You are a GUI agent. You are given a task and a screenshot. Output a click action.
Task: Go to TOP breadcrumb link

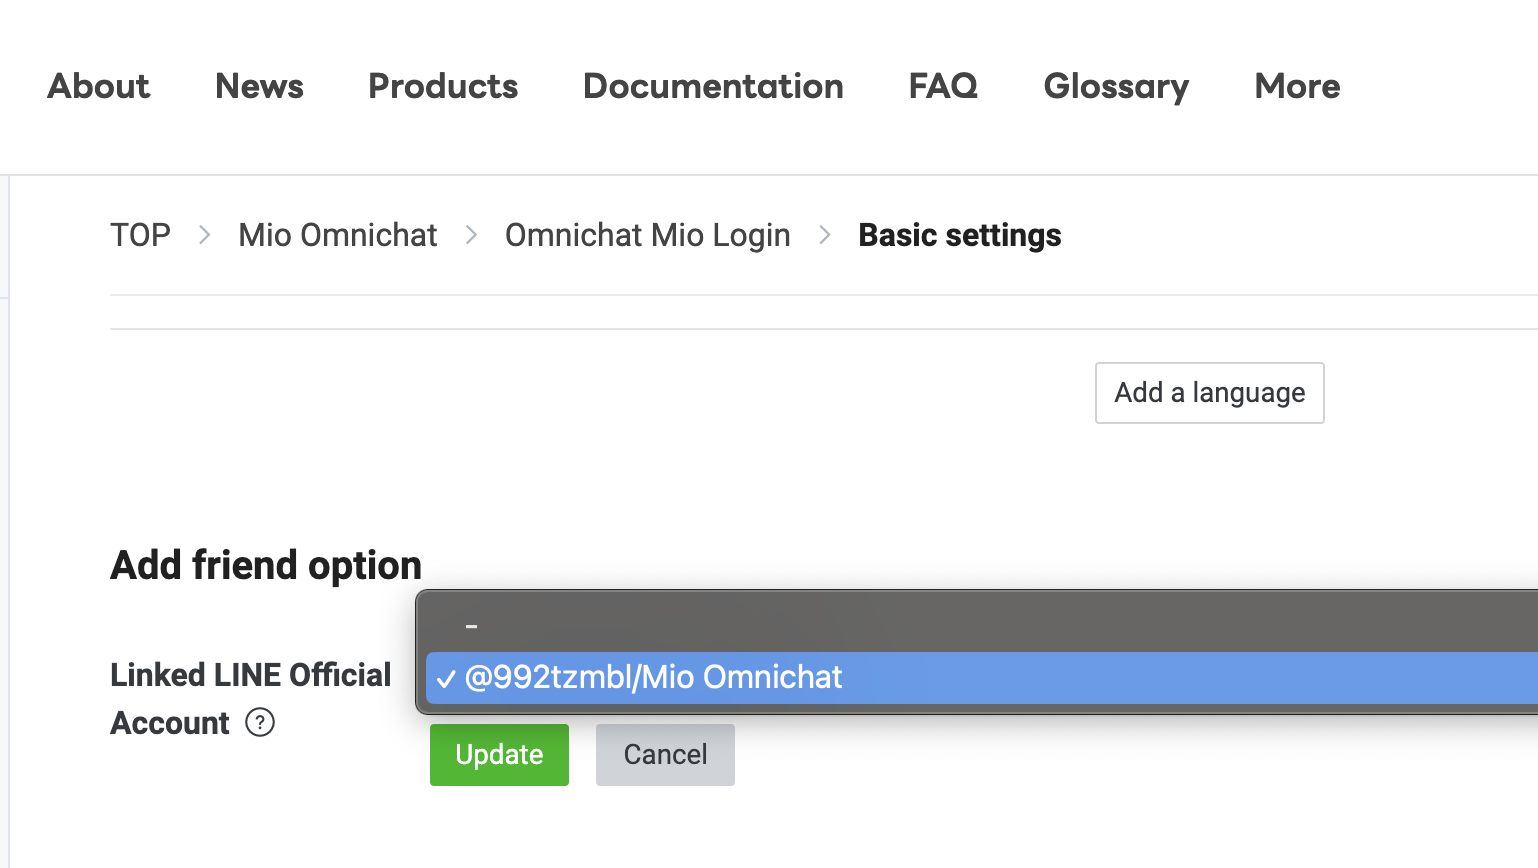click(x=140, y=235)
